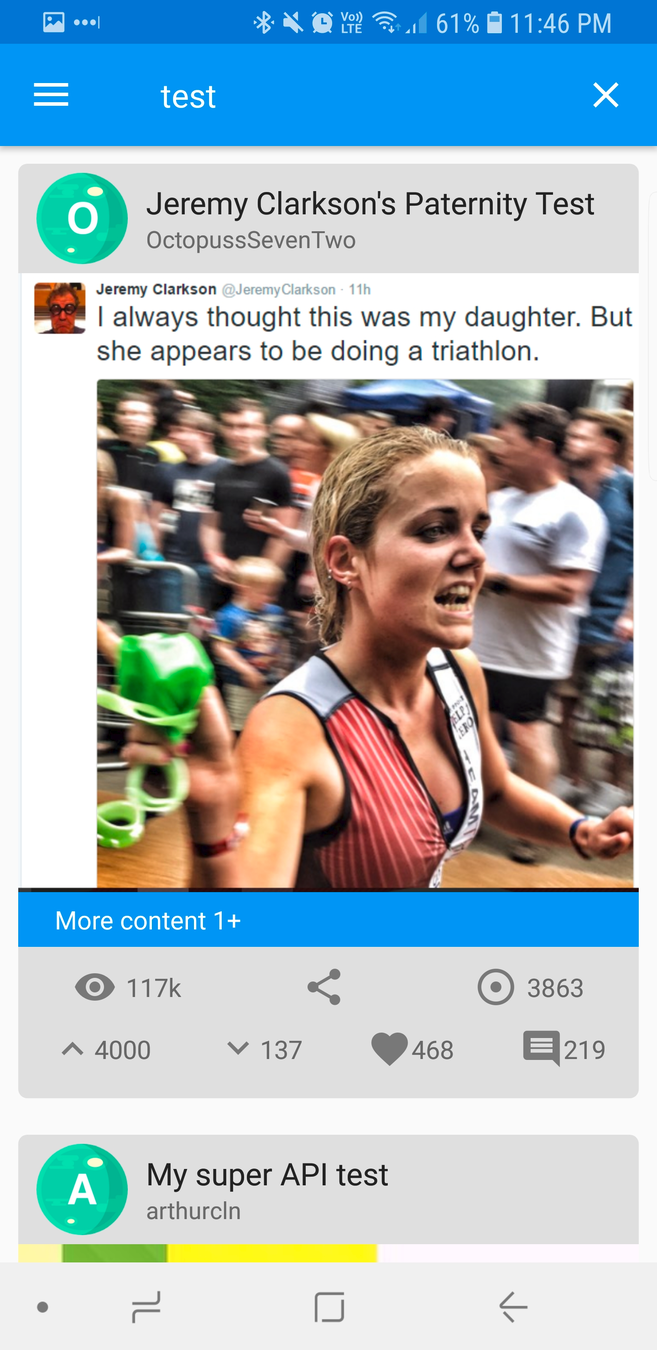Upvote the post with 4000 upvotes
Viewport: 657px width, 1350px height.
(x=72, y=1050)
